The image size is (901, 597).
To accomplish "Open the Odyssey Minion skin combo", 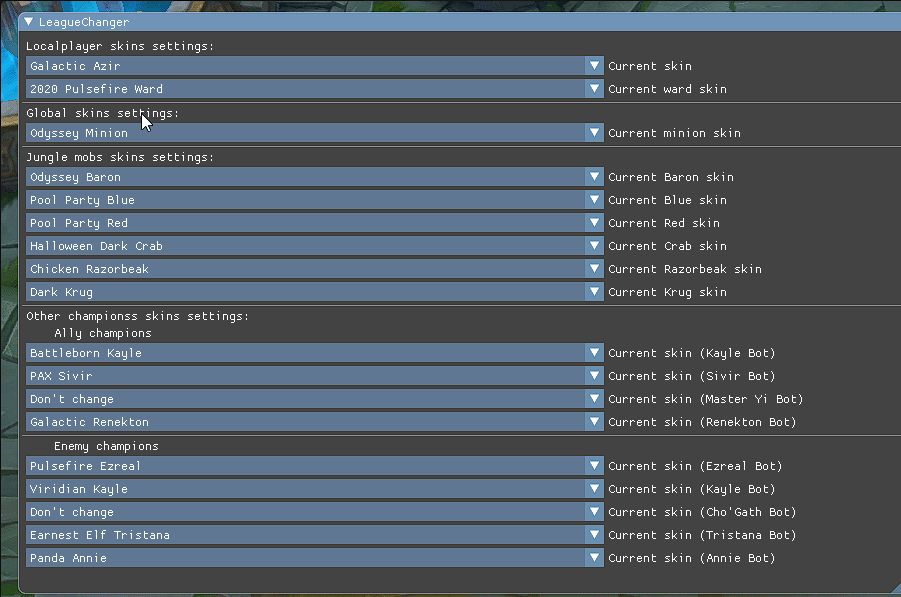I will (314, 133).
